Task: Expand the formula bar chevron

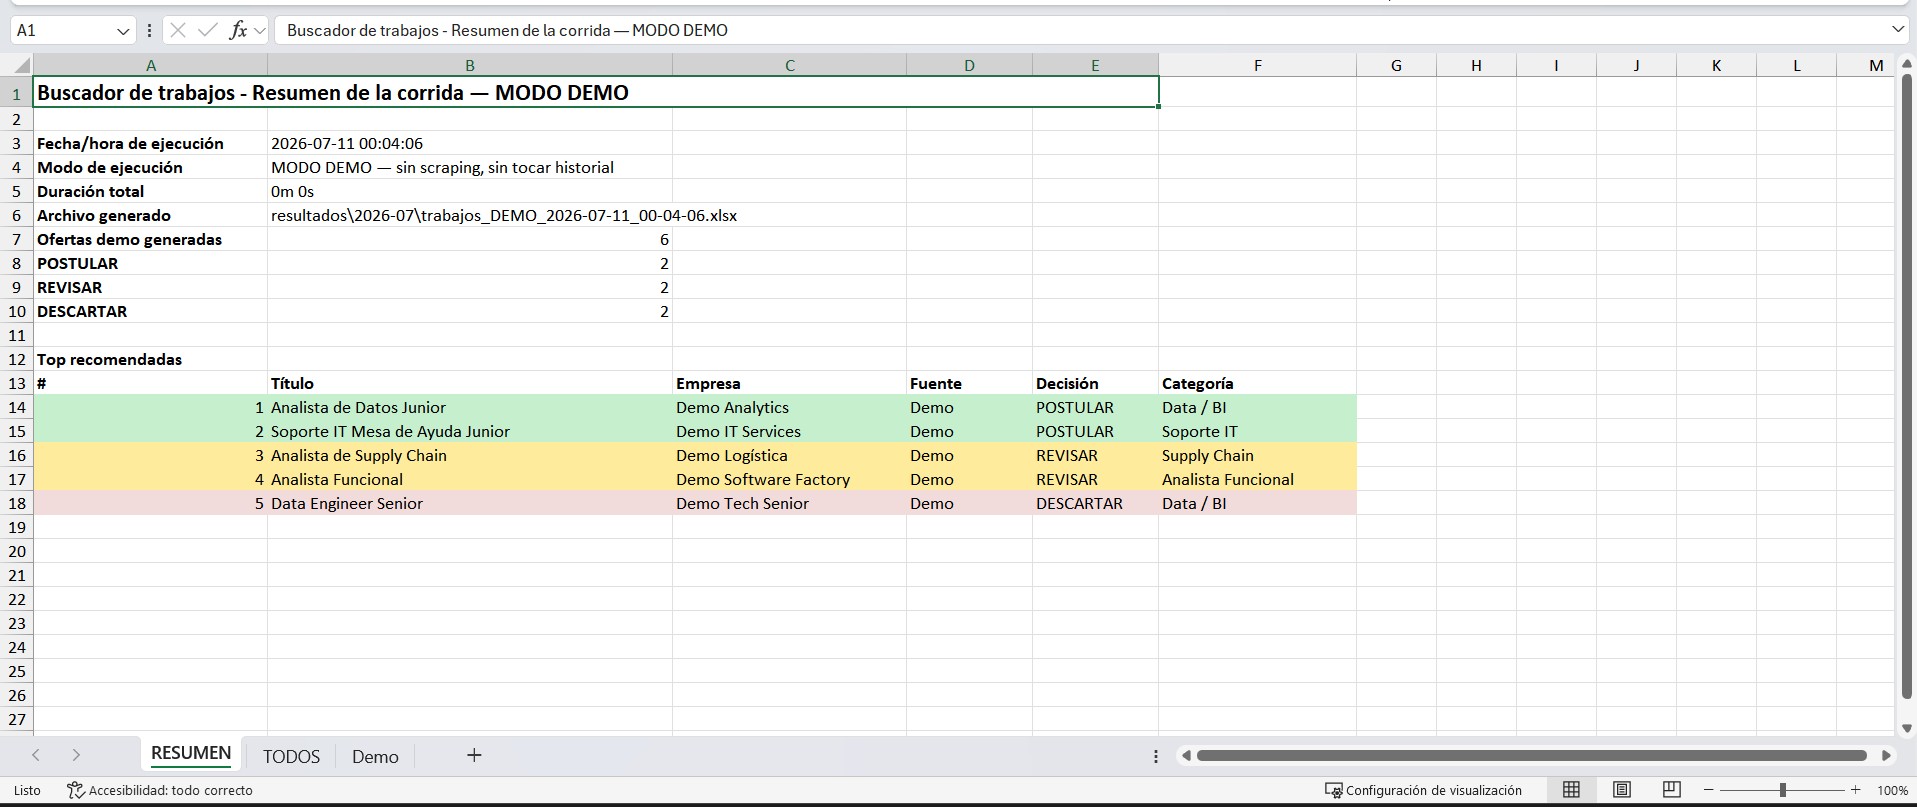Action: click(x=1898, y=30)
